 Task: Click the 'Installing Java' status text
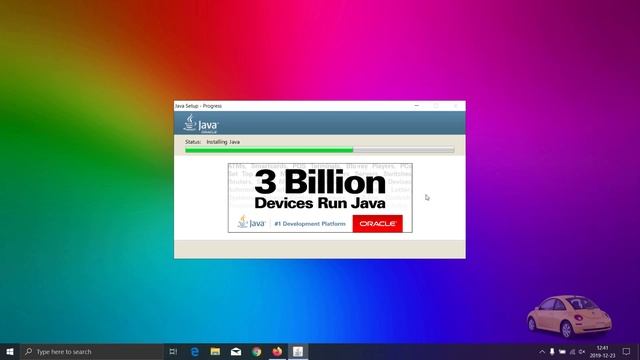223,142
